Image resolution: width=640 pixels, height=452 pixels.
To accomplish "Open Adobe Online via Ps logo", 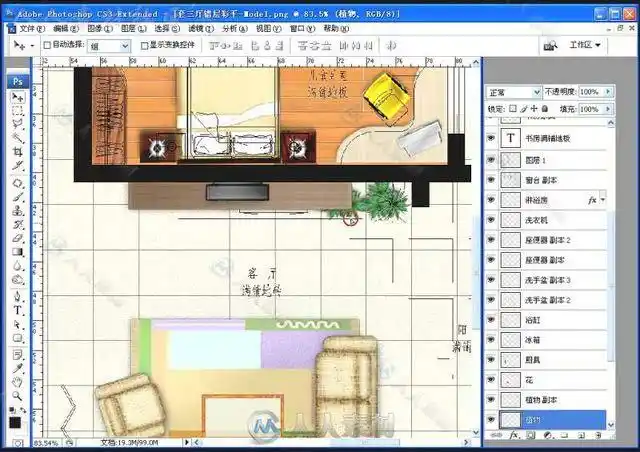I will (18, 81).
